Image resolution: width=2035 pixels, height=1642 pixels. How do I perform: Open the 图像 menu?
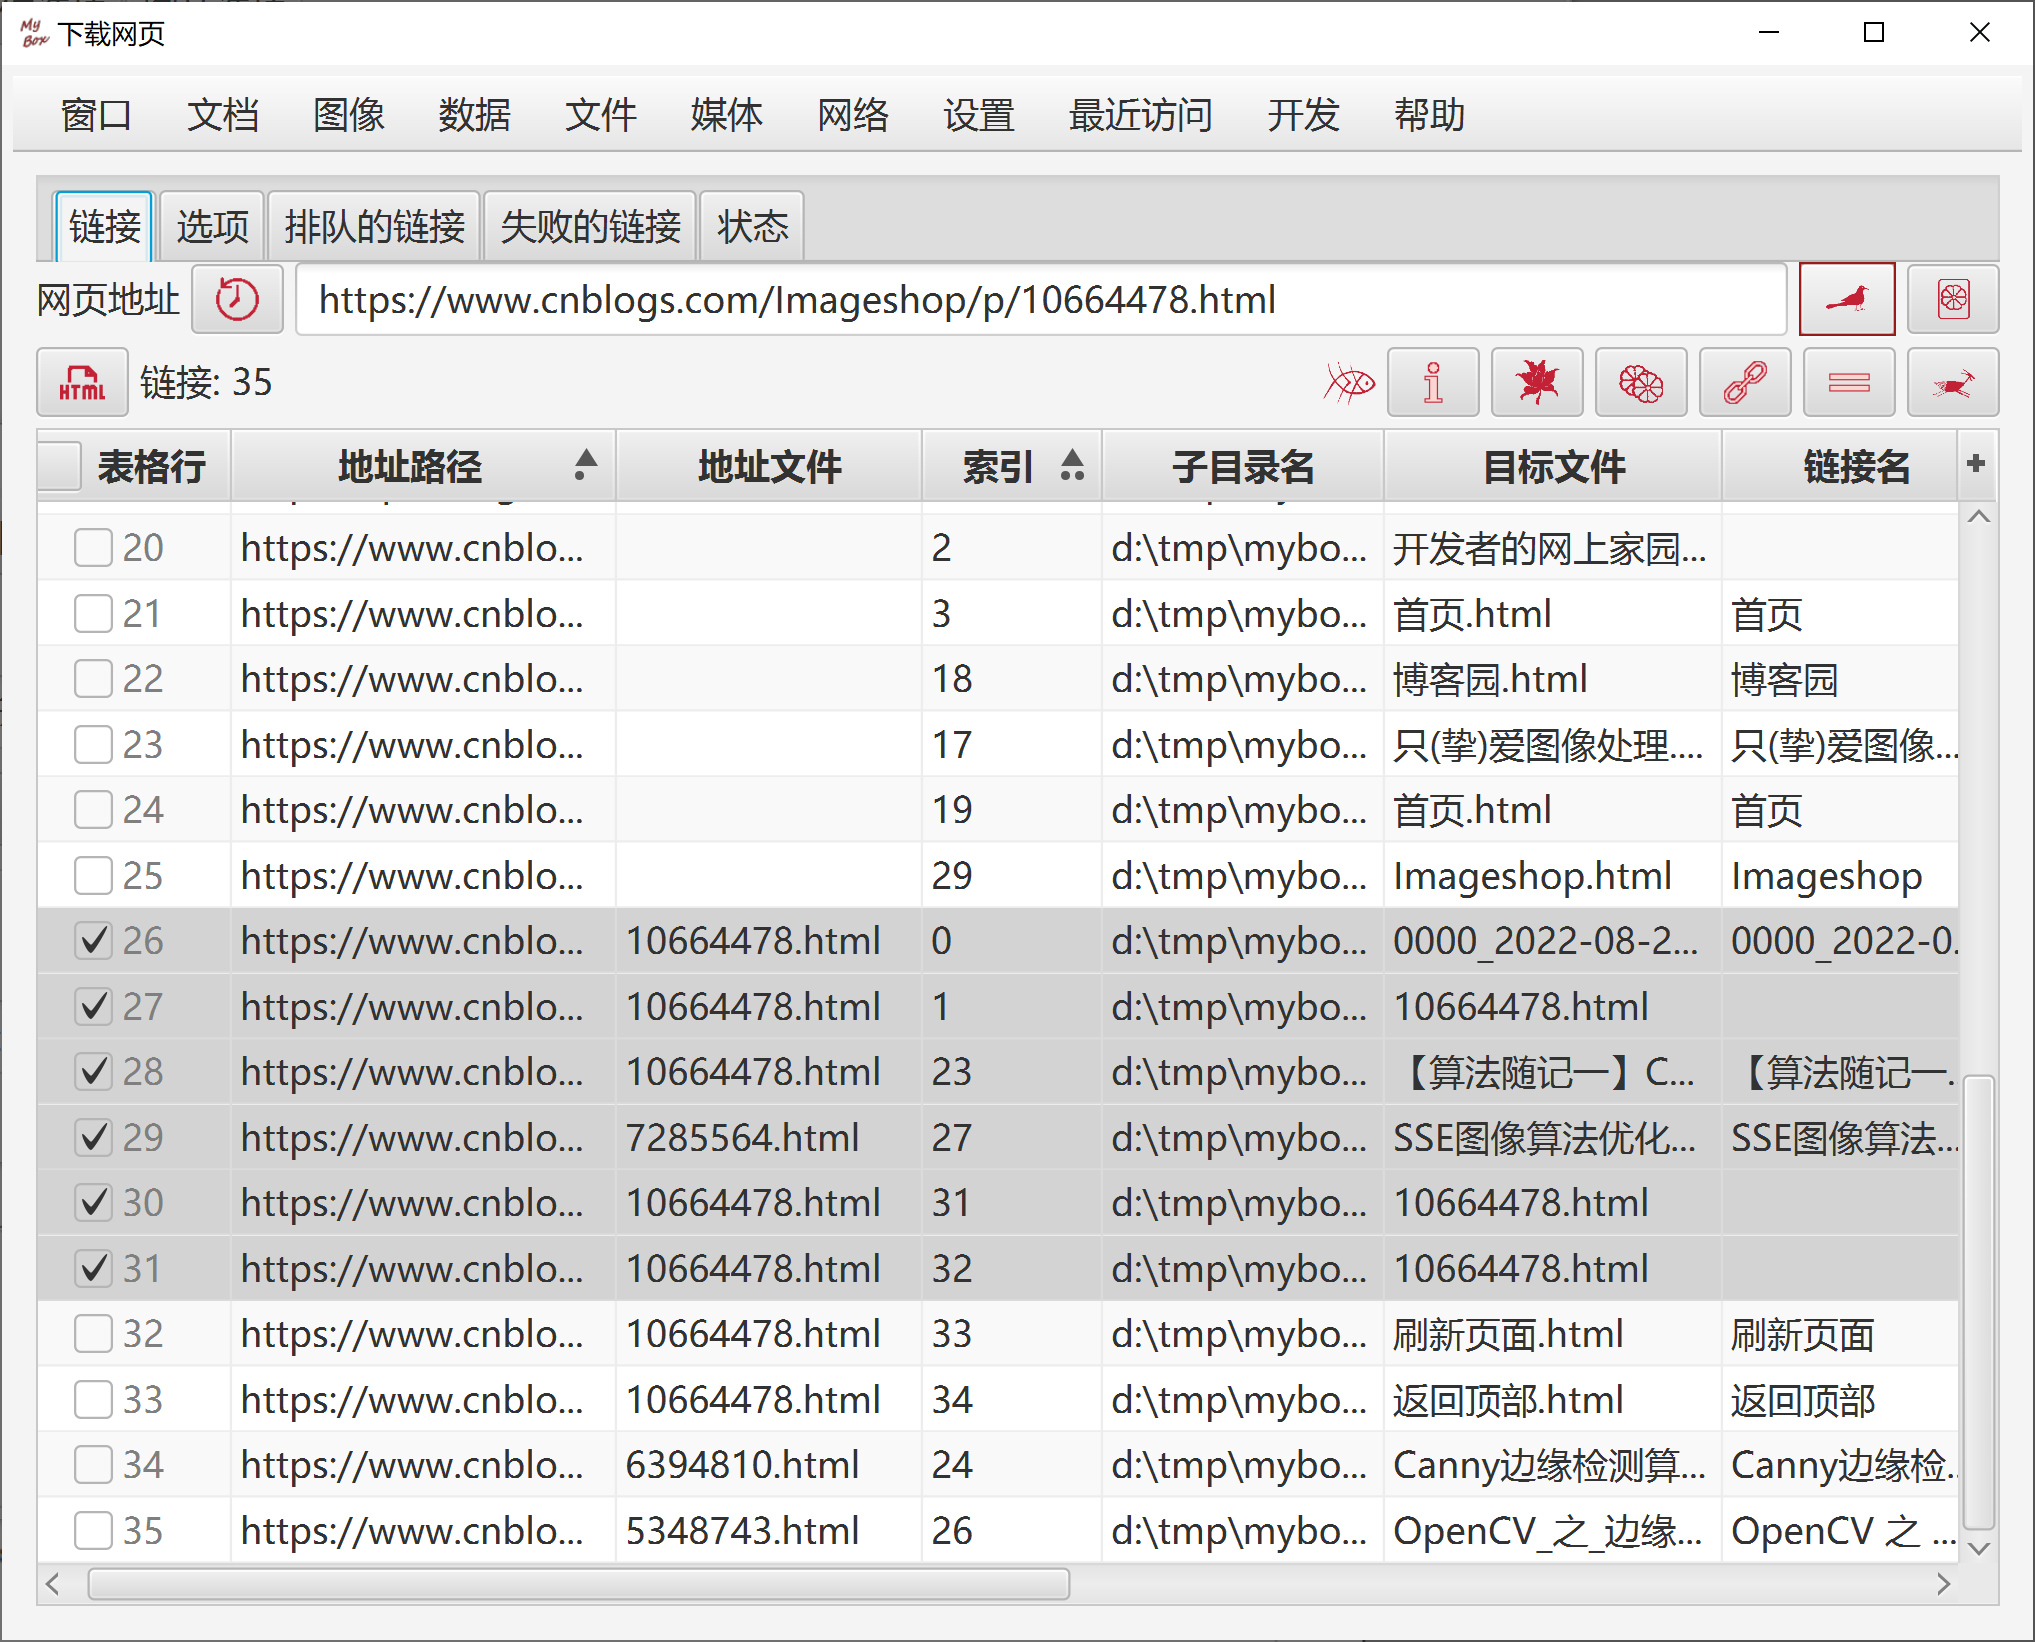(x=348, y=115)
